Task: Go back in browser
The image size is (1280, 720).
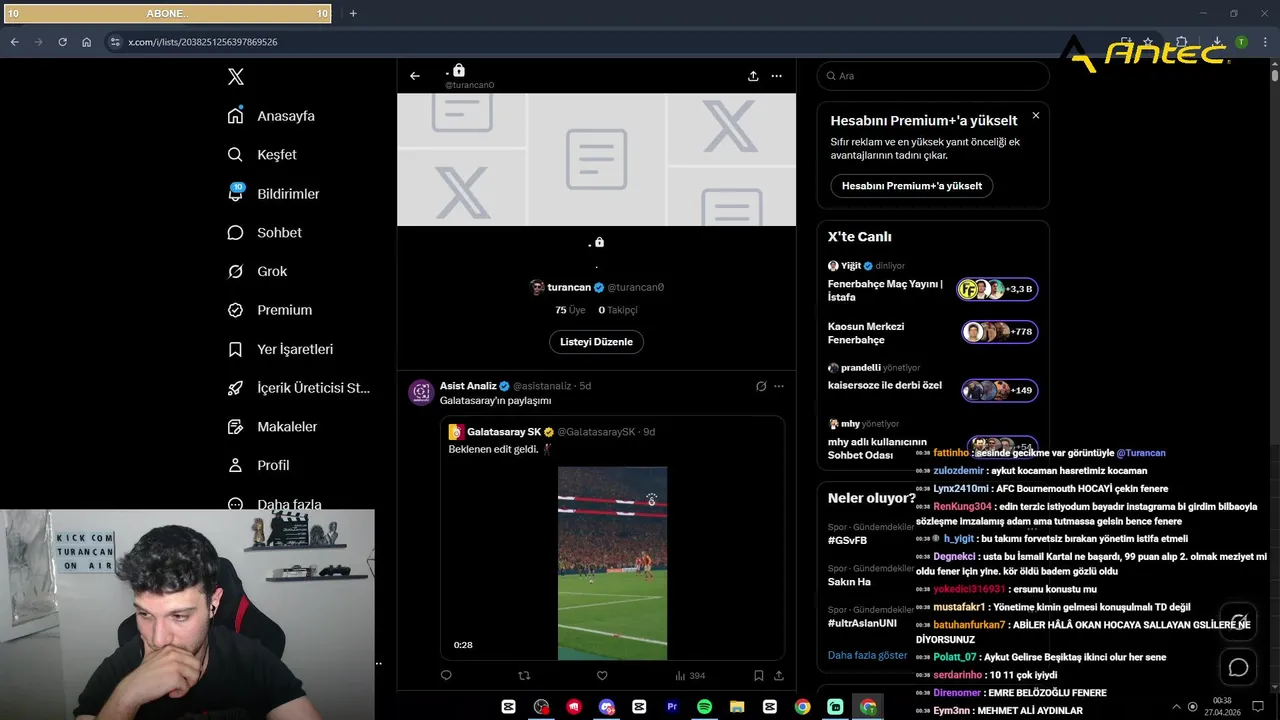Action: (x=14, y=42)
